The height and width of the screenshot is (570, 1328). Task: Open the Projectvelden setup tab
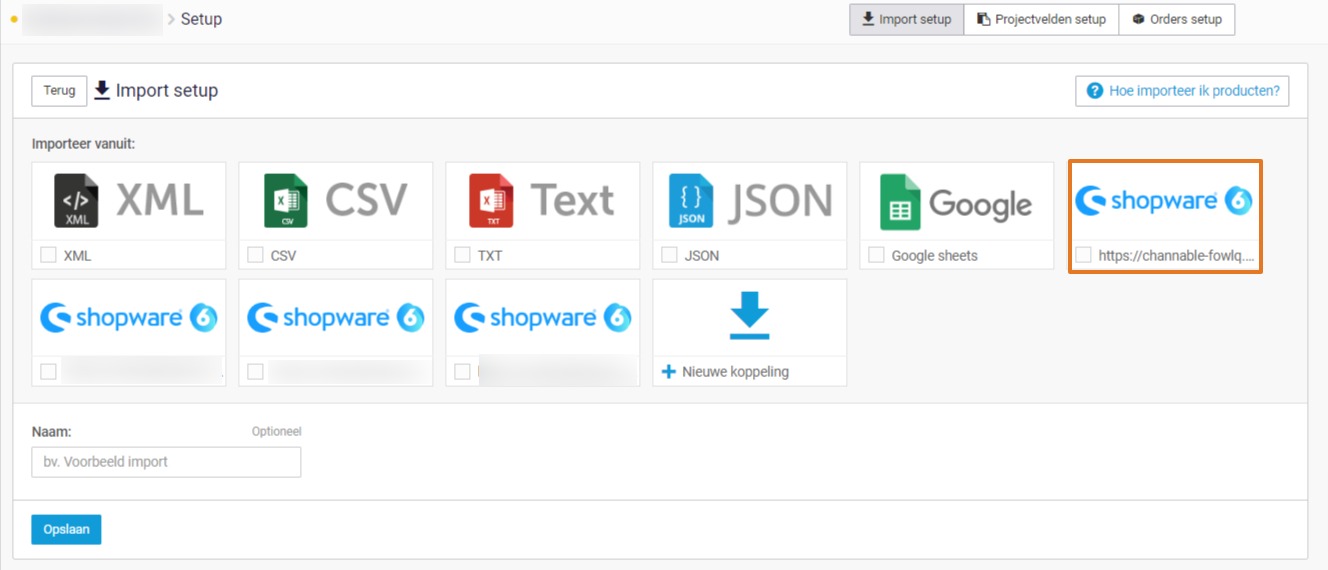pos(1041,19)
